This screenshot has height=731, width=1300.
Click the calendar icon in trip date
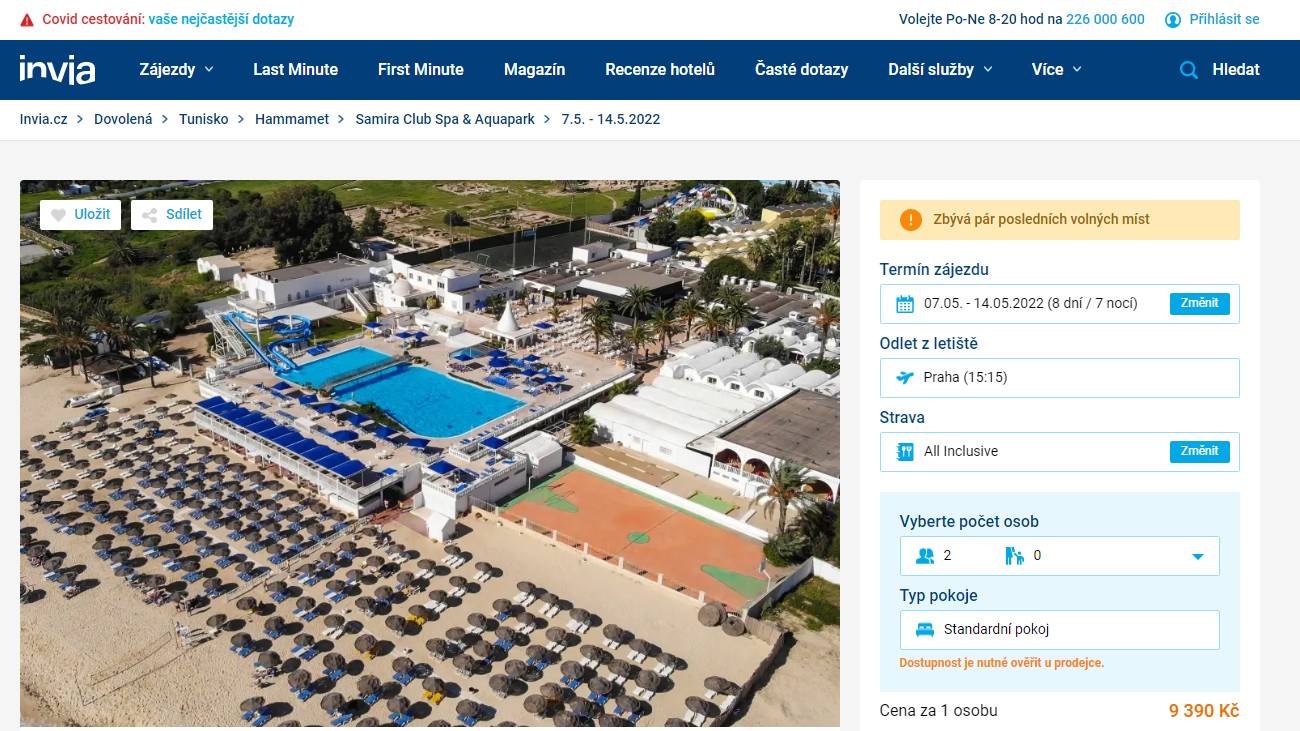pyautogui.click(x=905, y=304)
